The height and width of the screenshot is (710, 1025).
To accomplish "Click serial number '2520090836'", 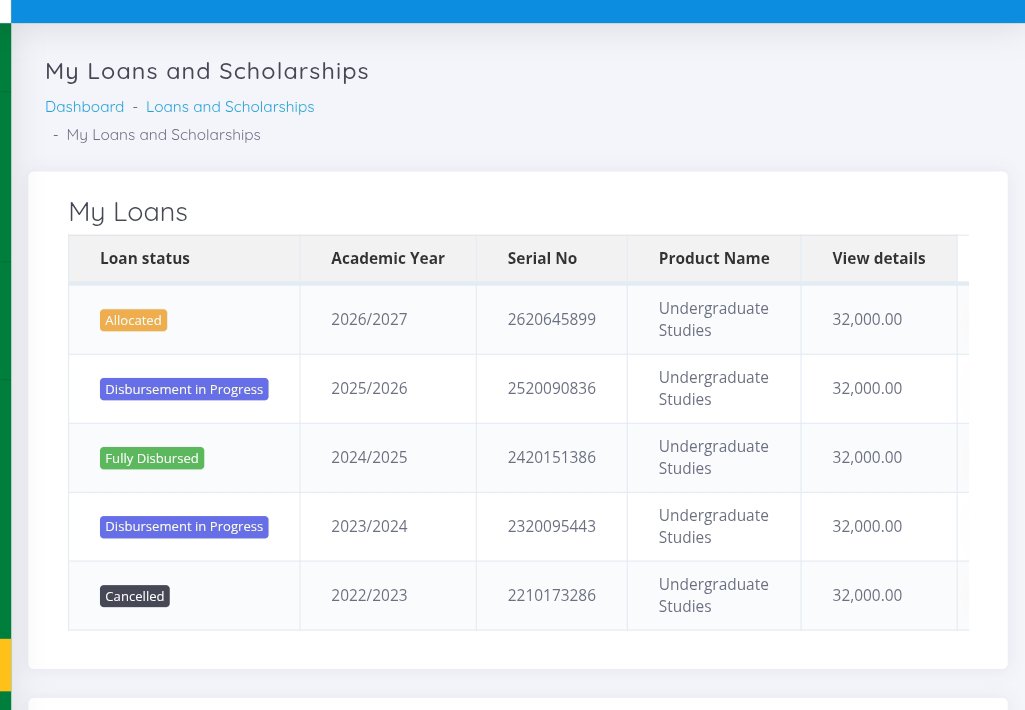I will [x=552, y=388].
